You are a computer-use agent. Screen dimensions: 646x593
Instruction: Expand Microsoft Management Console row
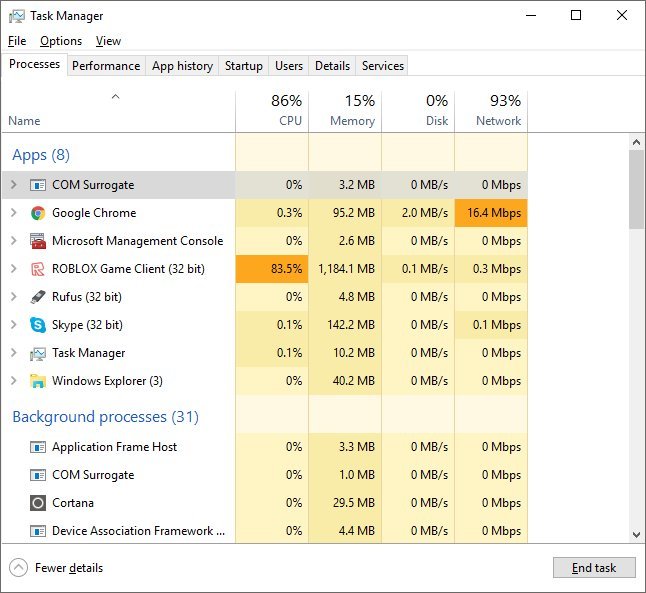[x=14, y=241]
